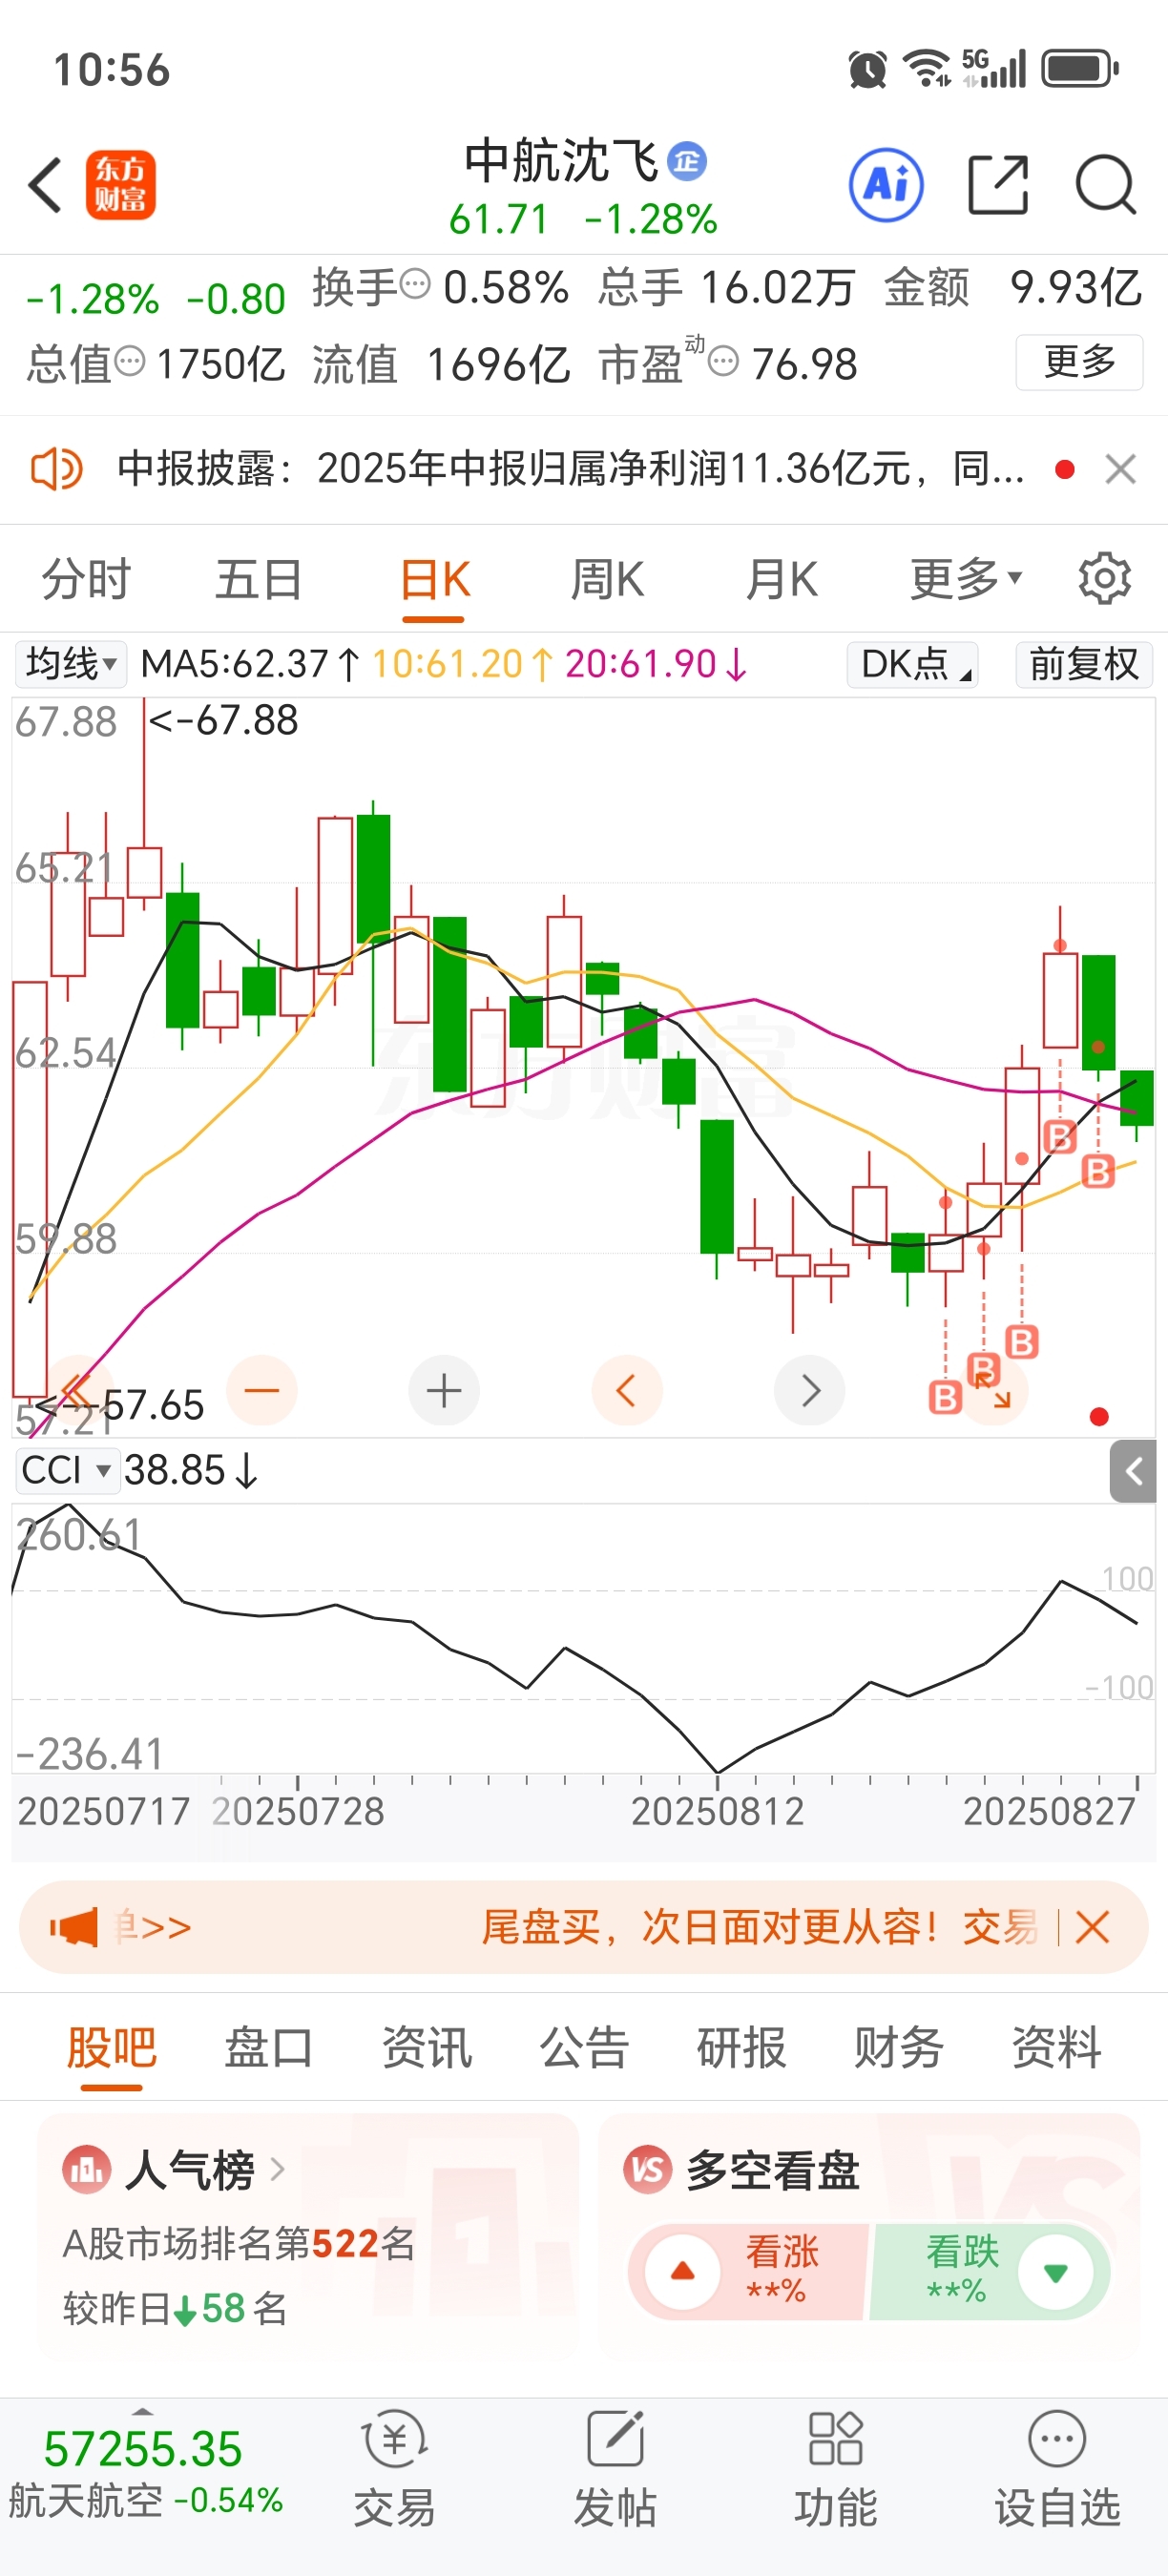
Task: Tap the stock price 61.71 header
Action: 498,218
